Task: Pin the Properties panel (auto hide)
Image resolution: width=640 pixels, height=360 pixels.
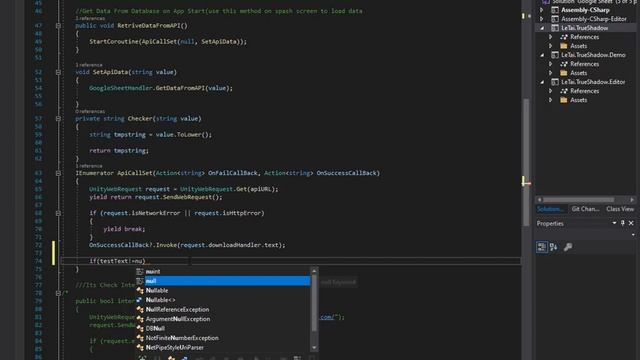Action: pyautogui.click(x=622, y=223)
